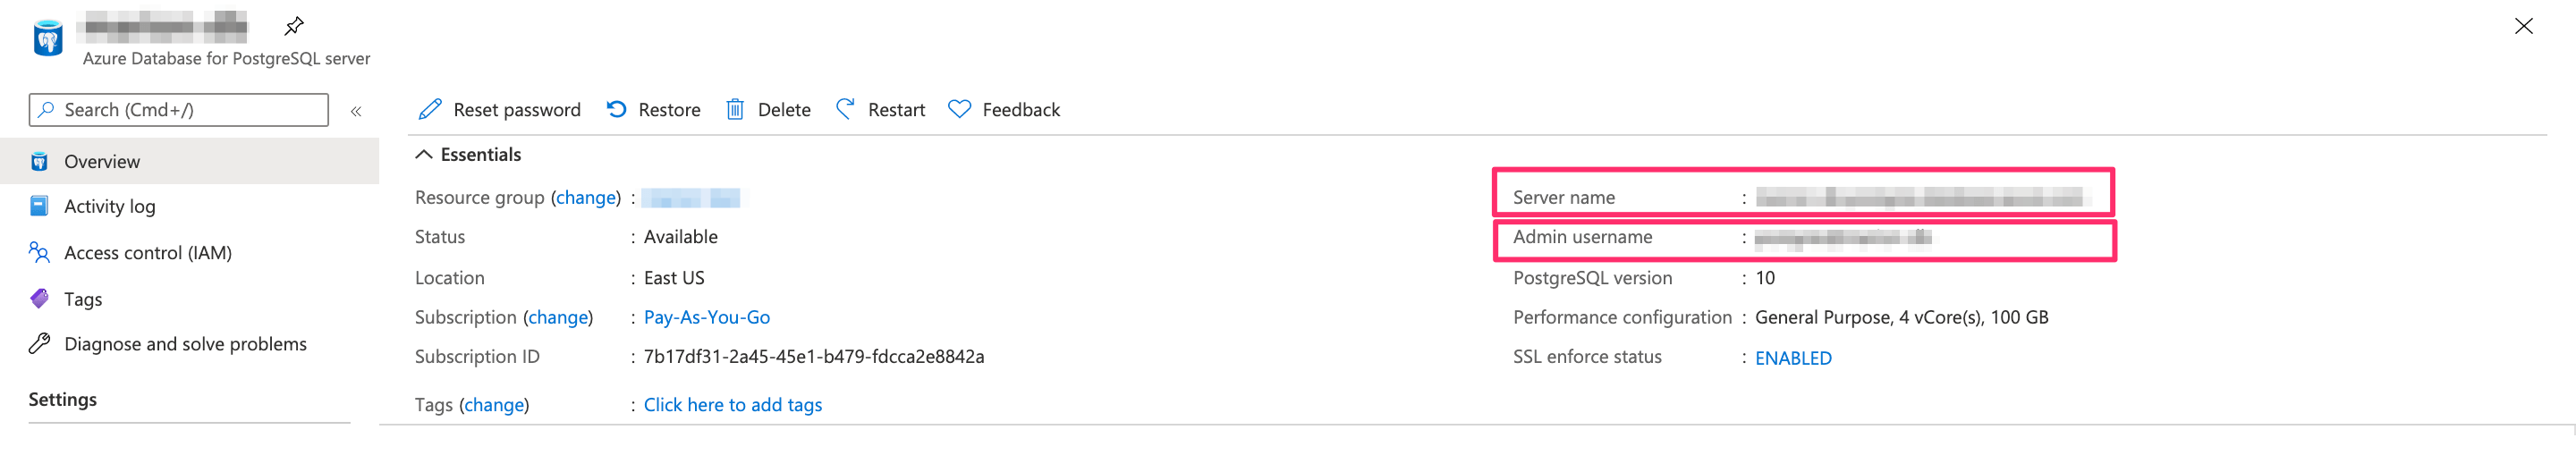Viewport: 2576px width, 472px height.
Task: Click the ENABLED SSL enforce status
Action: [x=1793, y=358]
